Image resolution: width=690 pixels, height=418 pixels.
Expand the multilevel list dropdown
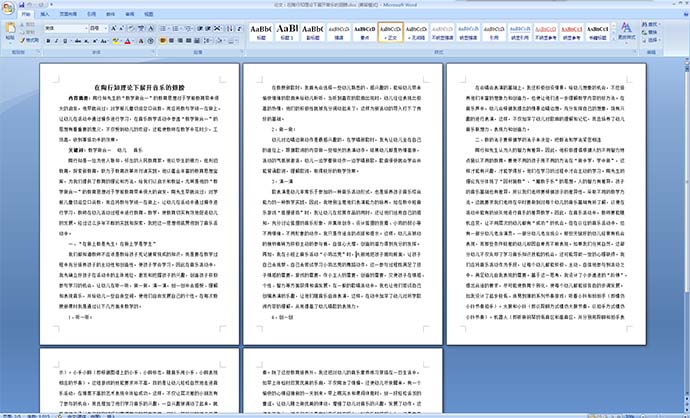(192, 28)
